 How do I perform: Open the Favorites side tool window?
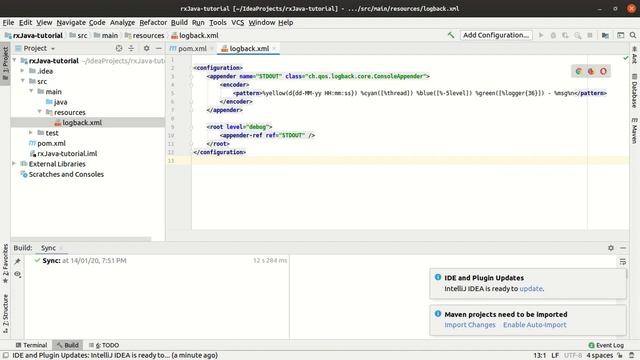point(5,264)
